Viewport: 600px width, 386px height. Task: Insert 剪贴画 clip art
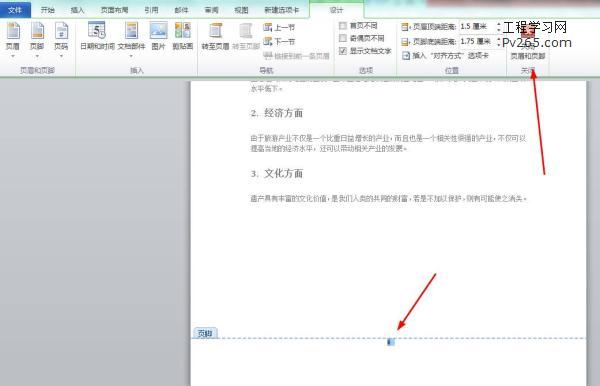[183, 36]
